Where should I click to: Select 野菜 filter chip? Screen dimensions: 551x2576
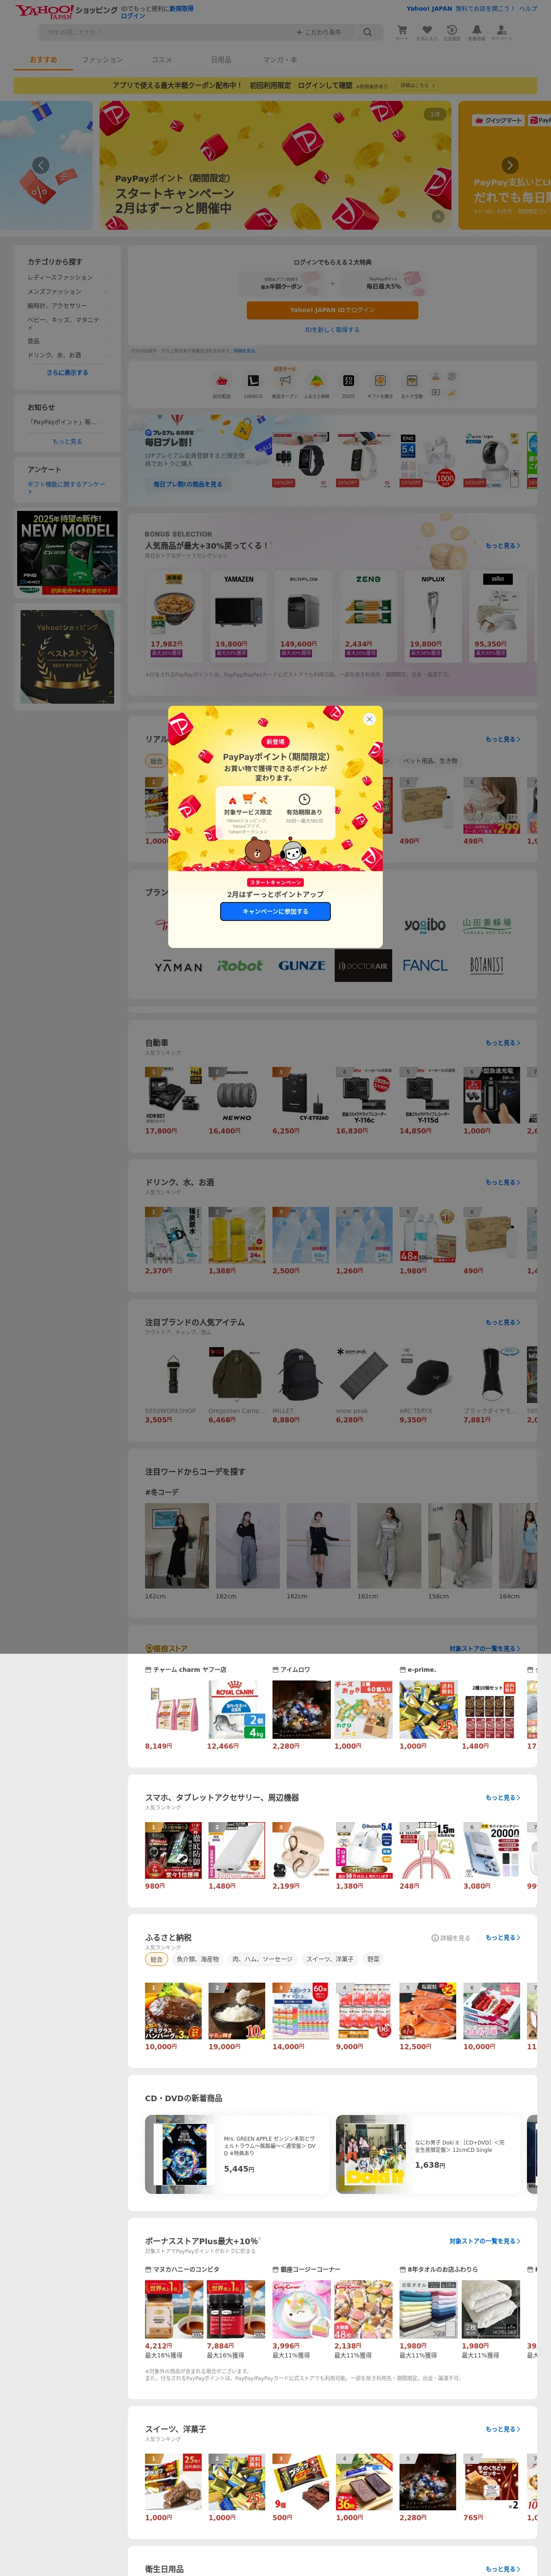pyautogui.click(x=373, y=1959)
